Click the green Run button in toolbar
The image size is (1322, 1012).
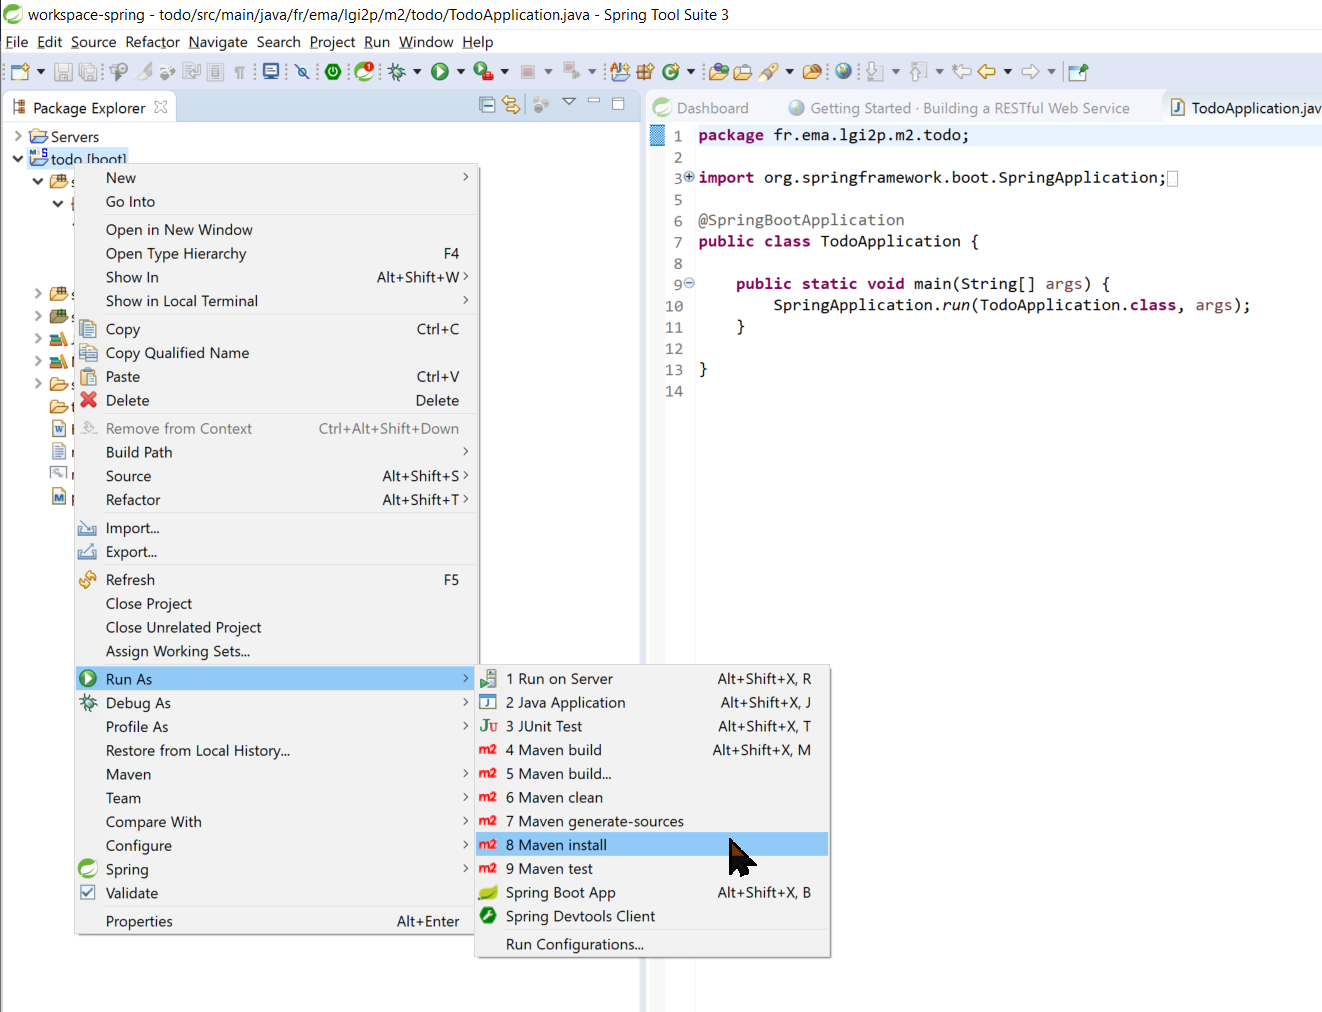point(440,72)
